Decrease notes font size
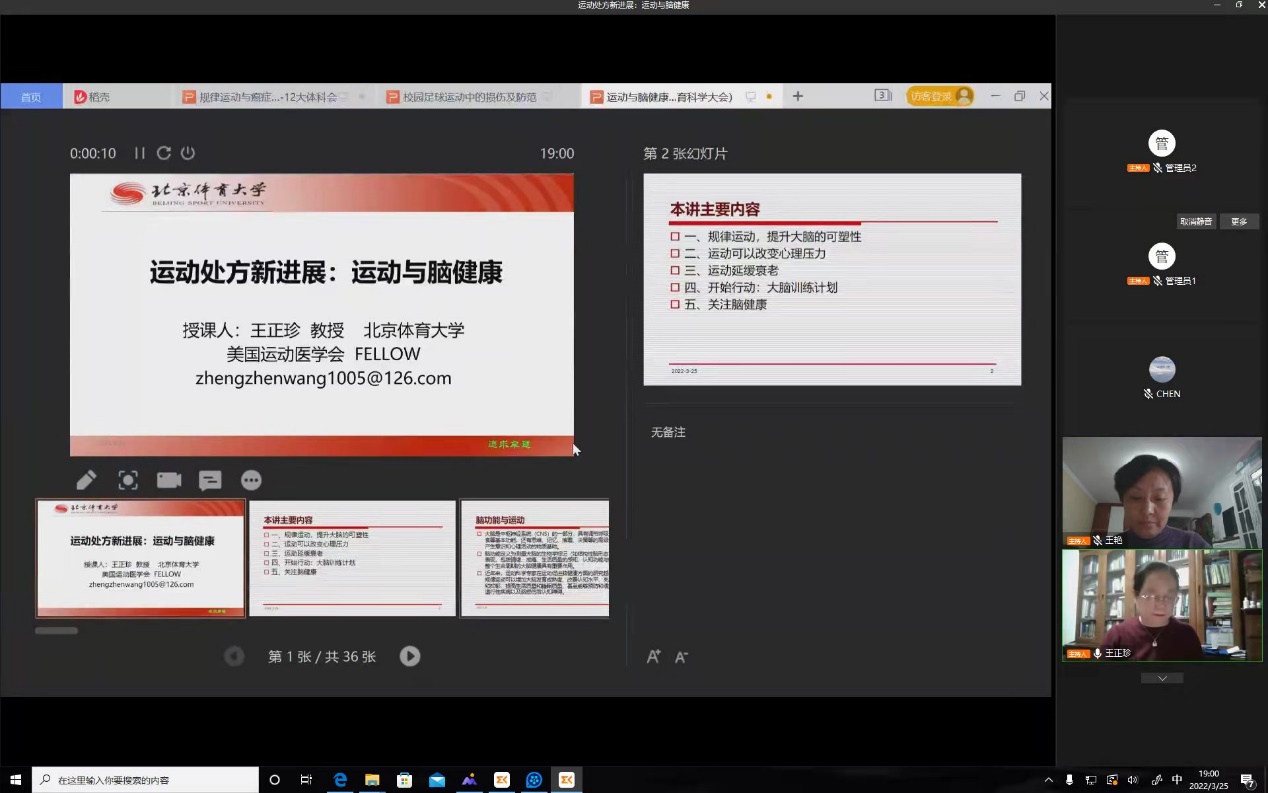Image resolution: width=1268 pixels, height=793 pixels. (681, 657)
